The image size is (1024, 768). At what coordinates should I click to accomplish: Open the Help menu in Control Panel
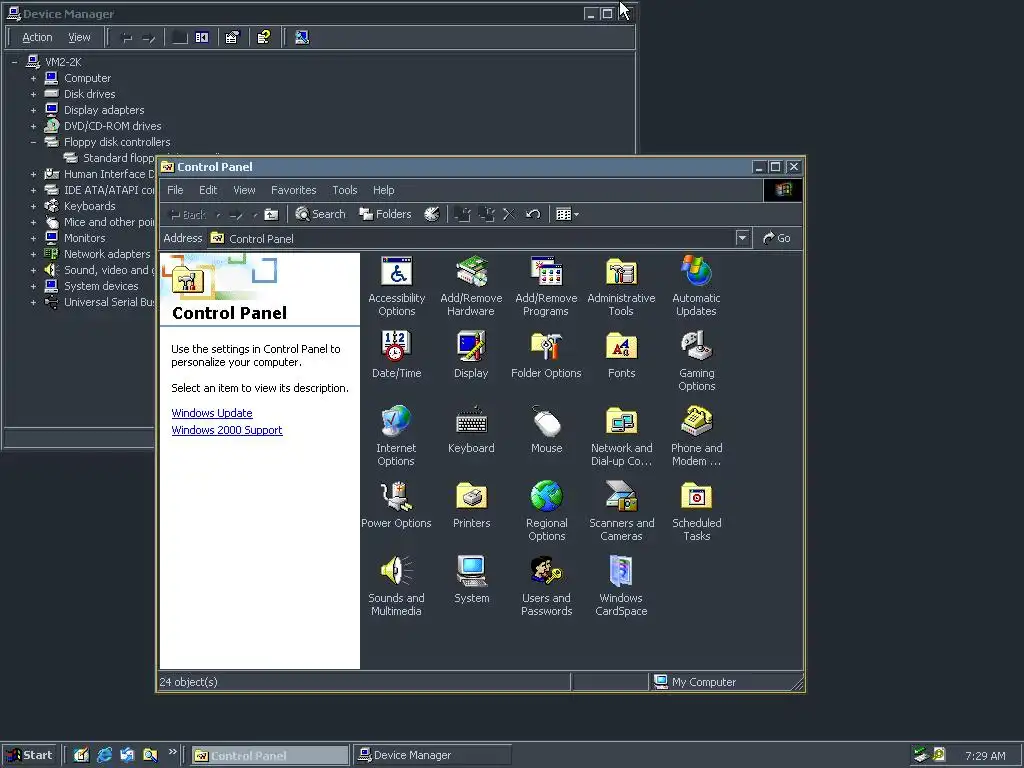[x=383, y=190]
